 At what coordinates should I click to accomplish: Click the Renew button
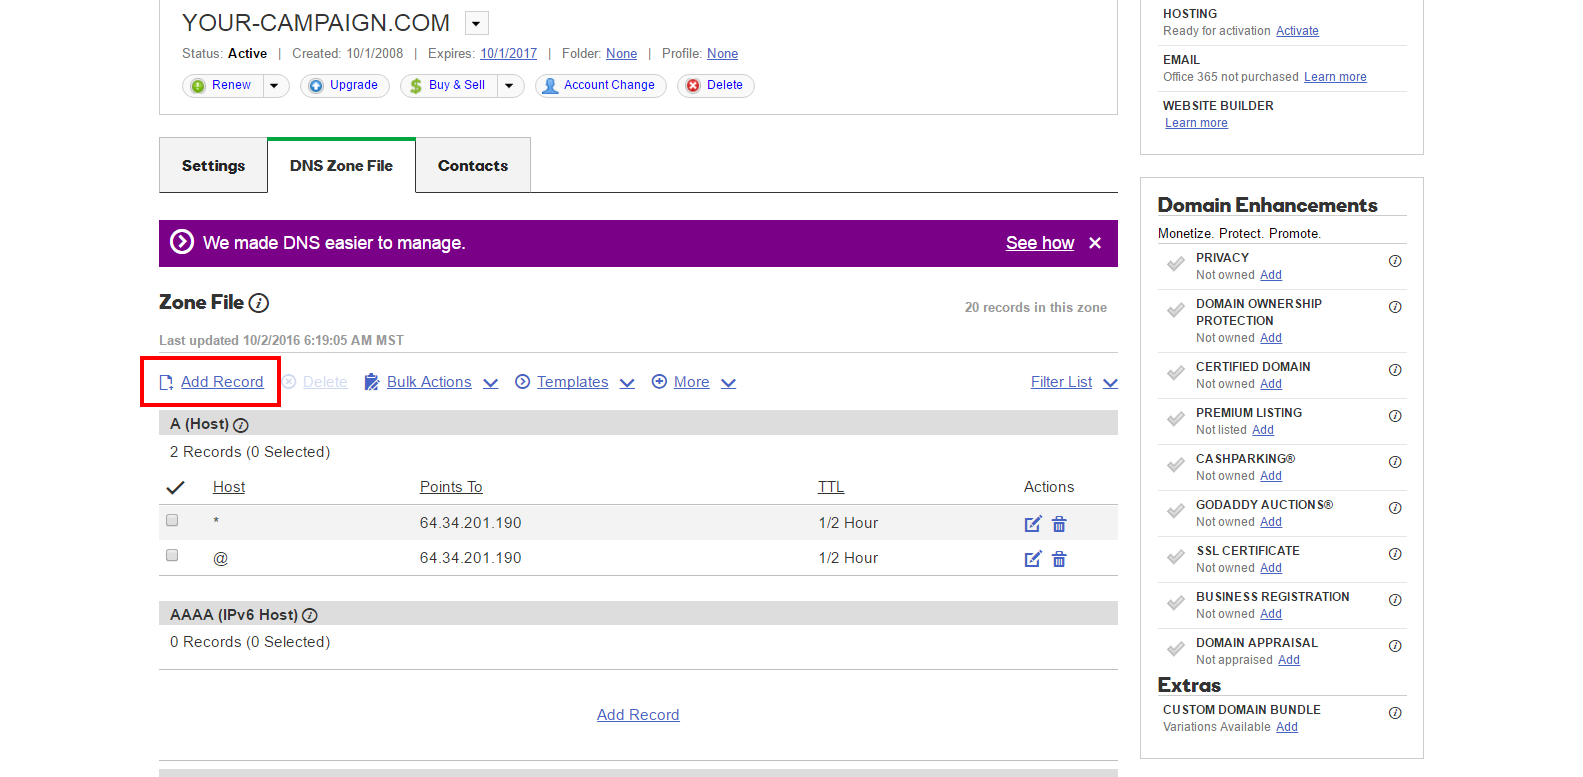point(223,86)
